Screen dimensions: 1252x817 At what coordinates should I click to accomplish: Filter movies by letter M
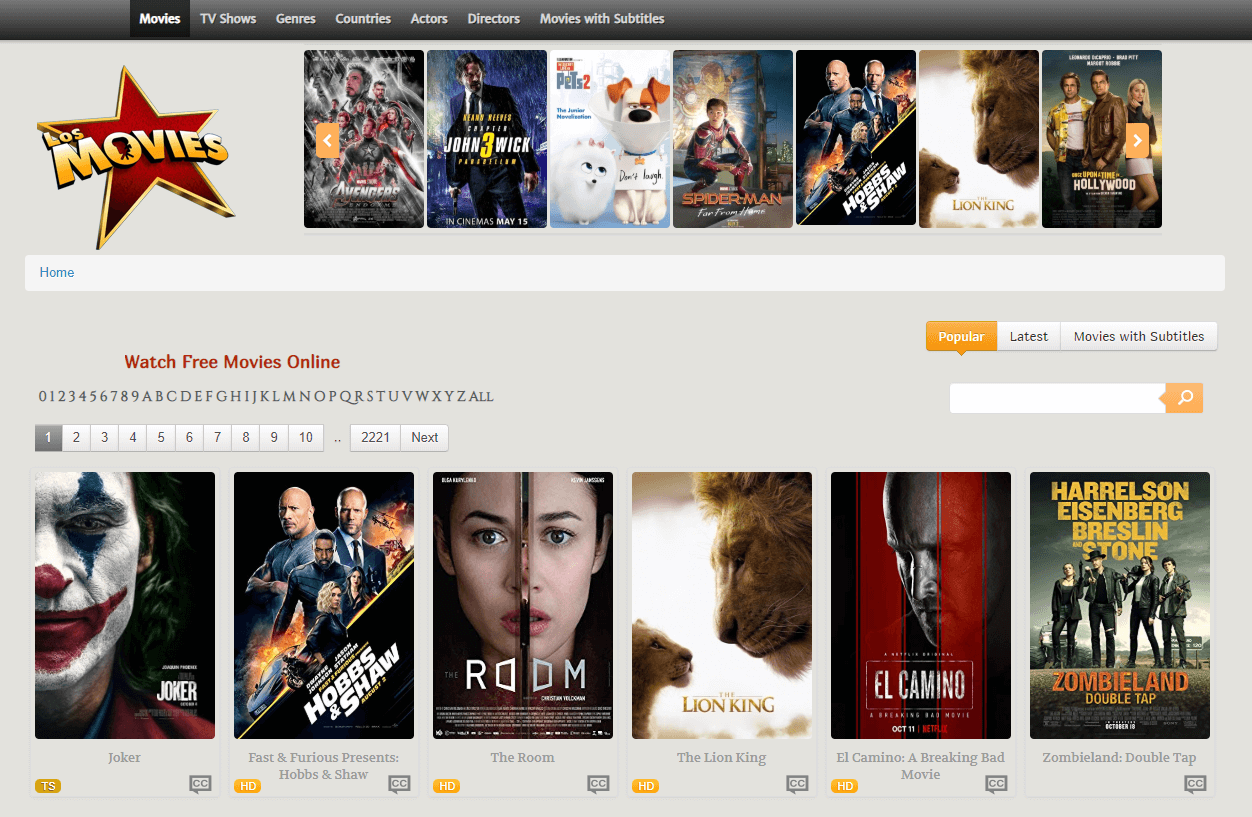click(289, 396)
